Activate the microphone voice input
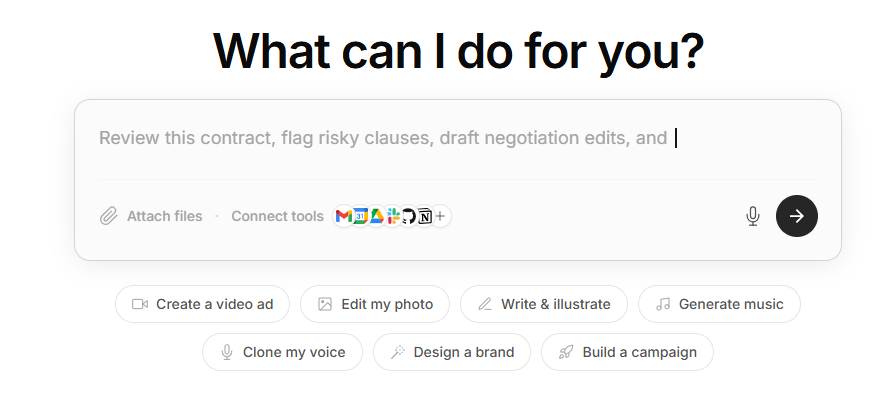The height and width of the screenshot is (407, 890). click(x=753, y=216)
